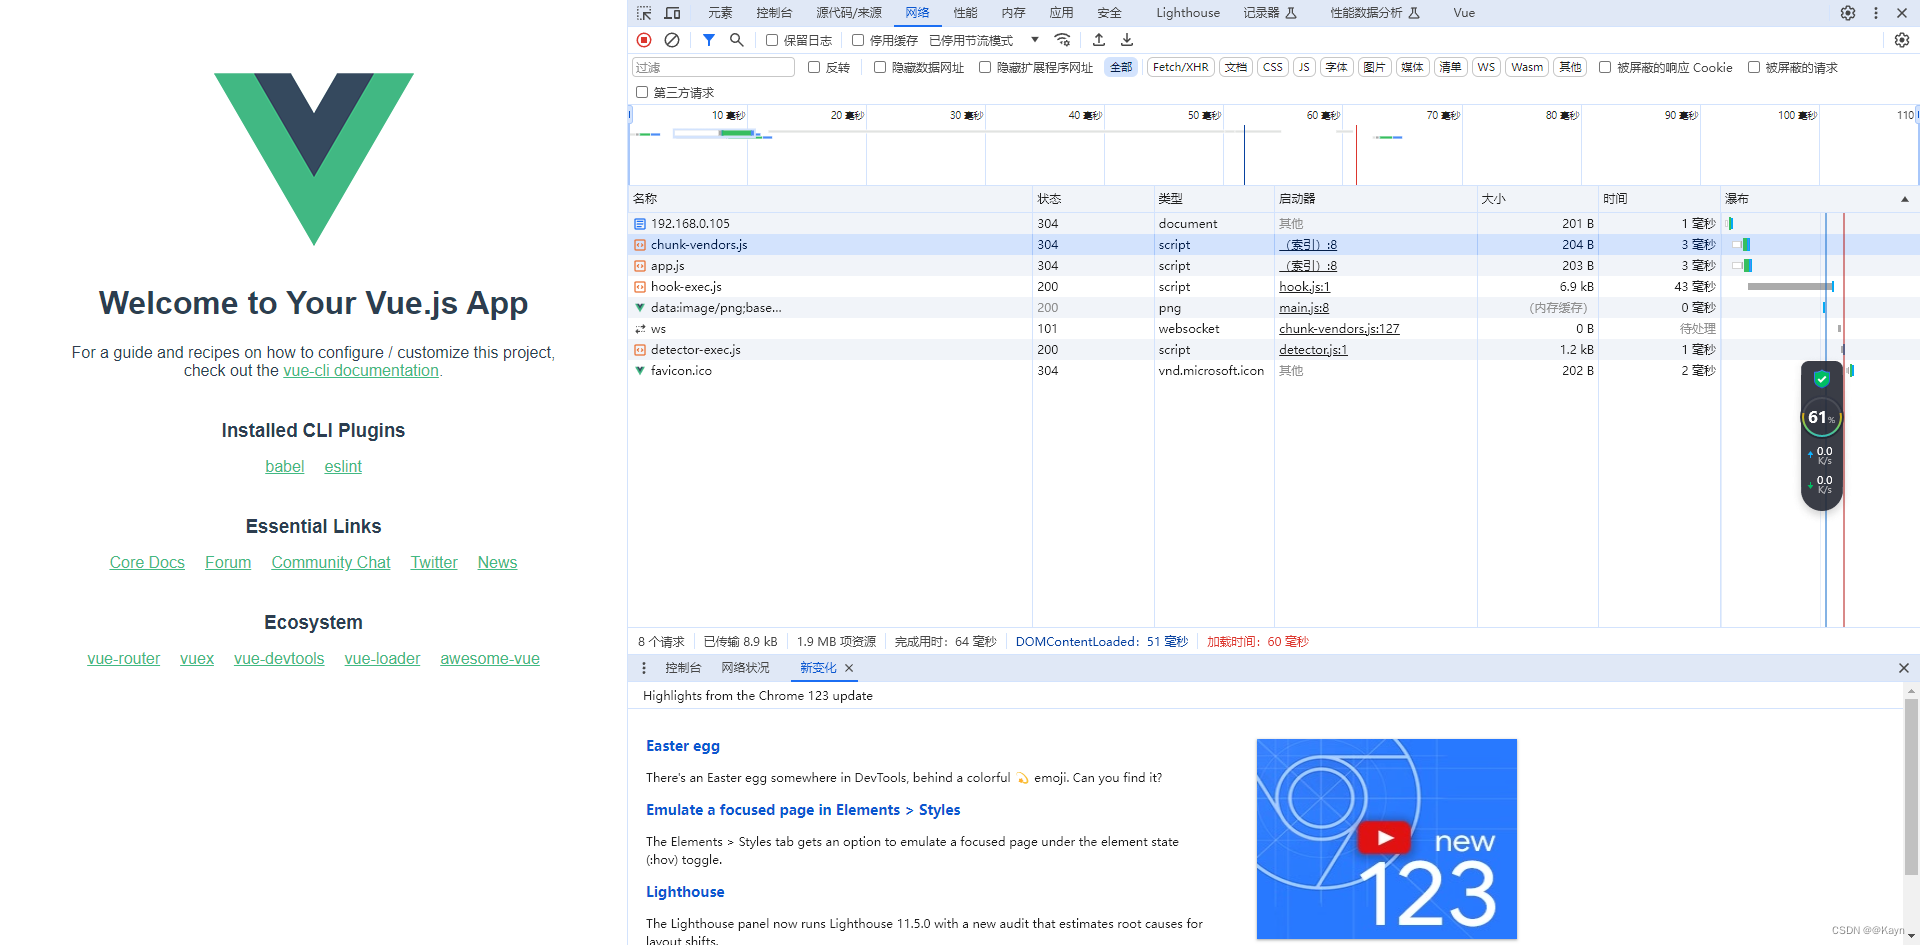Toggle 隐藏数据网址 checkbox
Viewport: 1920px width, 945px height.
point(880,67)
